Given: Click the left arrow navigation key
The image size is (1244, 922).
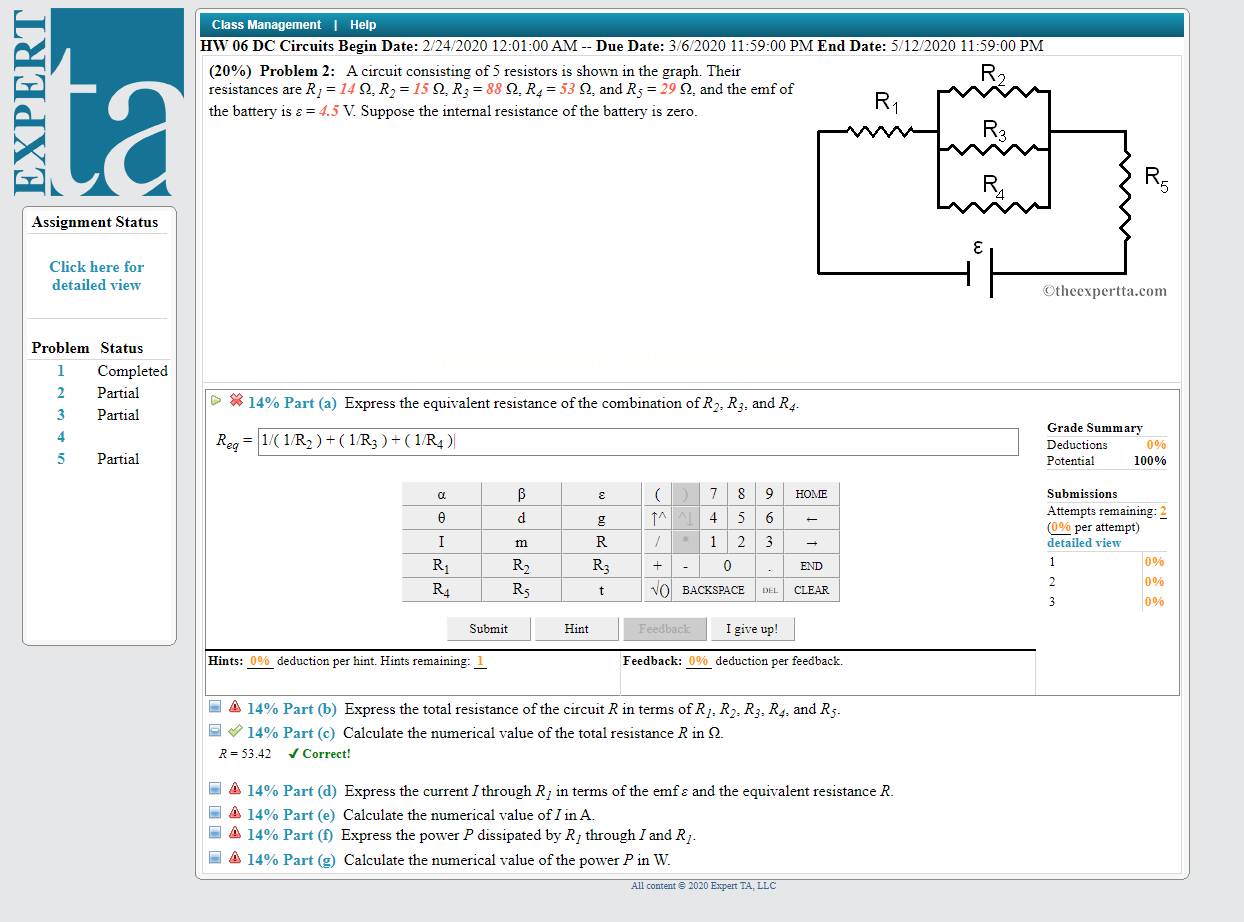Looking at the screenshot, I should (811, 518).
